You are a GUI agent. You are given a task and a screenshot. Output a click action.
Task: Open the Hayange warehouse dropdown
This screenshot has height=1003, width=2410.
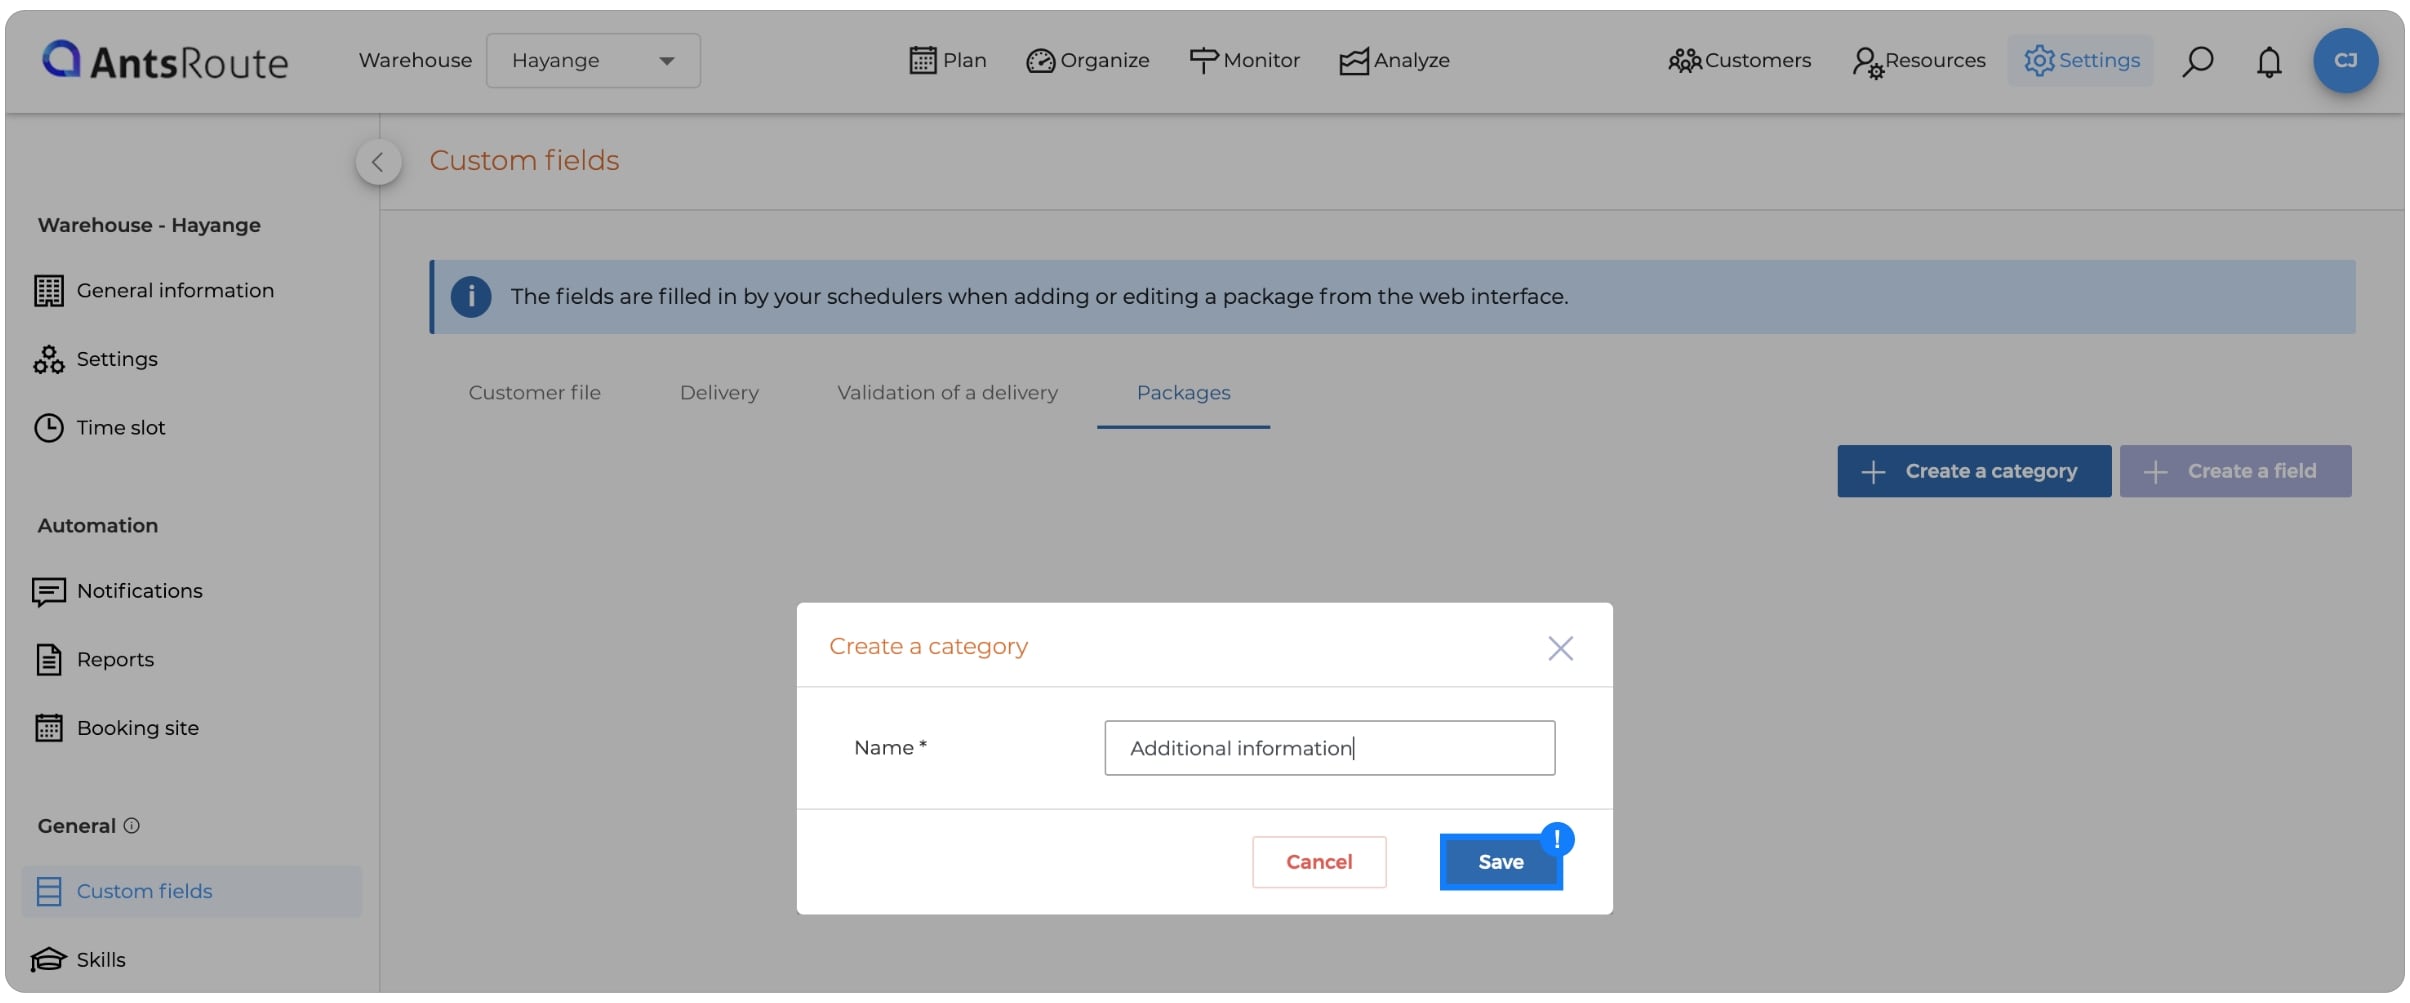(593, 60)
